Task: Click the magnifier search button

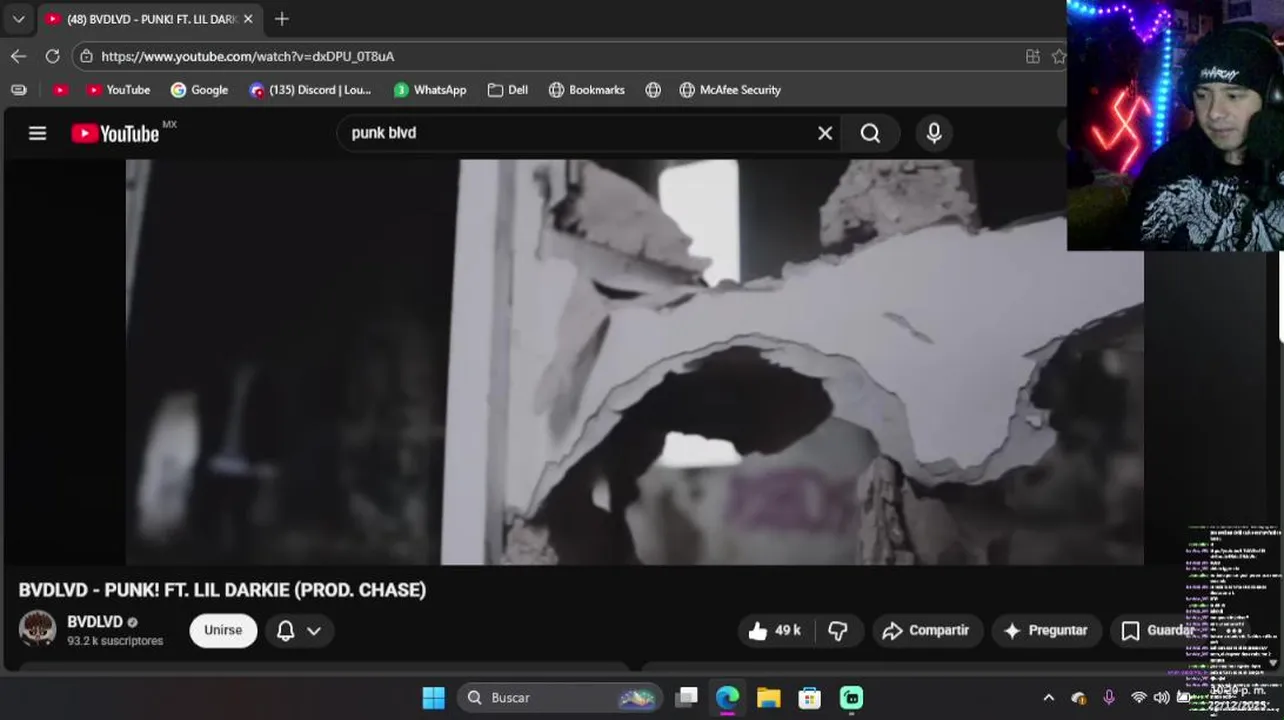Action: tap(870, 133)
